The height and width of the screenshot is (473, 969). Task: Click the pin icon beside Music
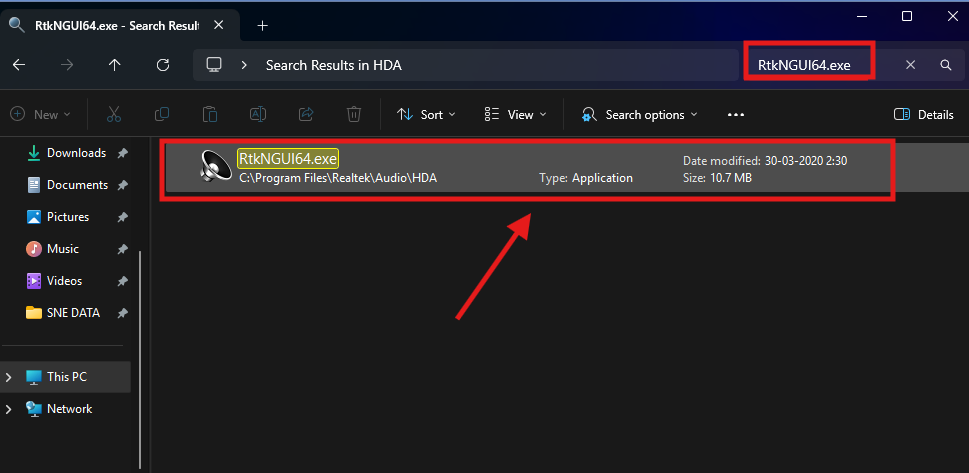[123, 249]
